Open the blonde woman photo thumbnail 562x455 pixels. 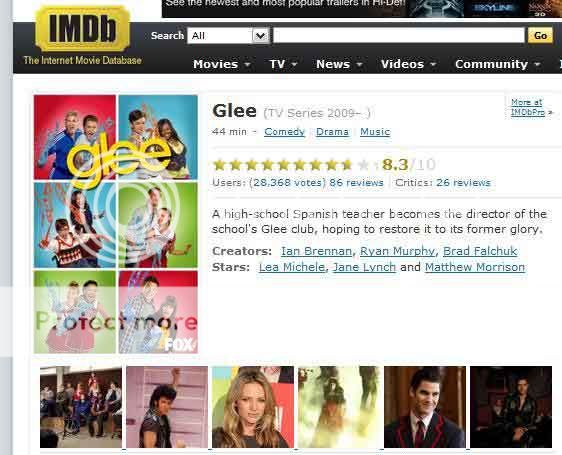pyautogui.click(x=253, y=407)
